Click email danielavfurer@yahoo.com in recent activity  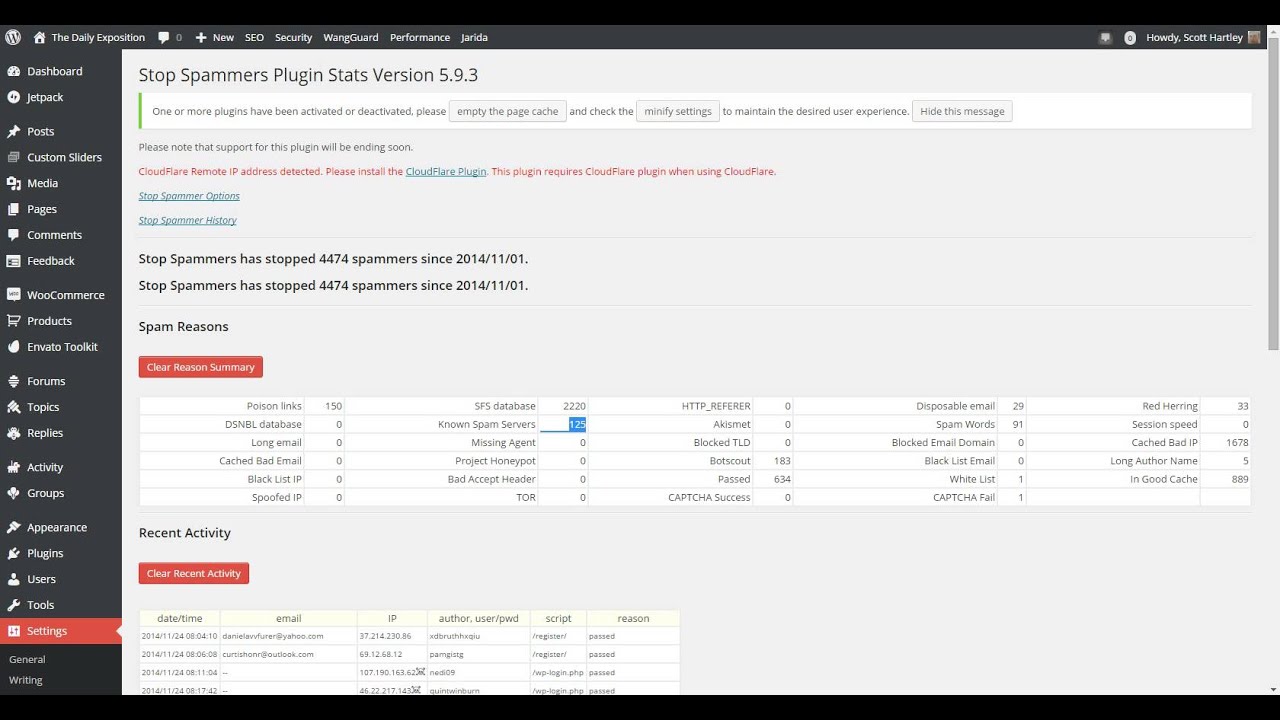click(x=273, y=636)
